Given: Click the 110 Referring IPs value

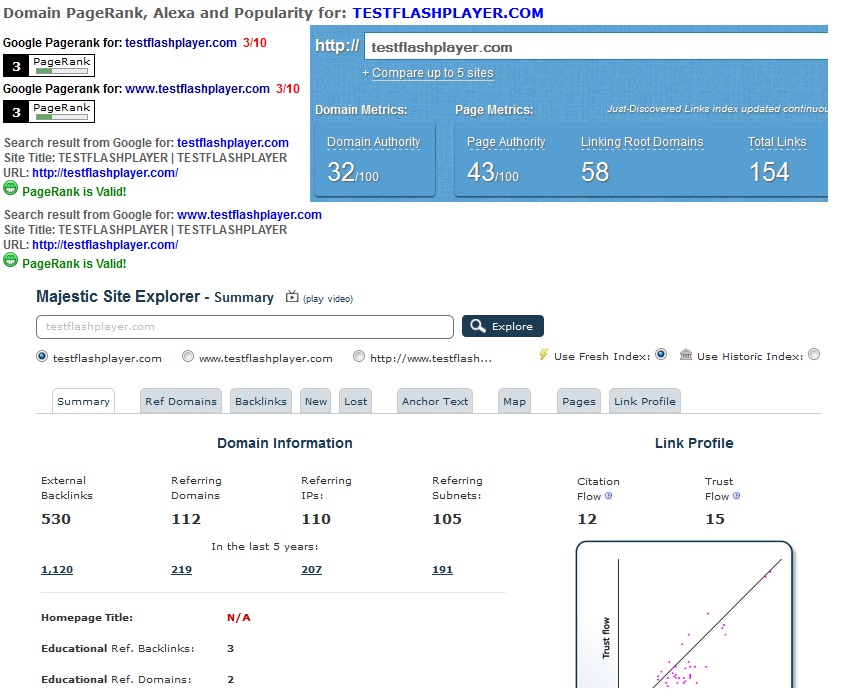Looking at the screenshot, I should 316,519.
